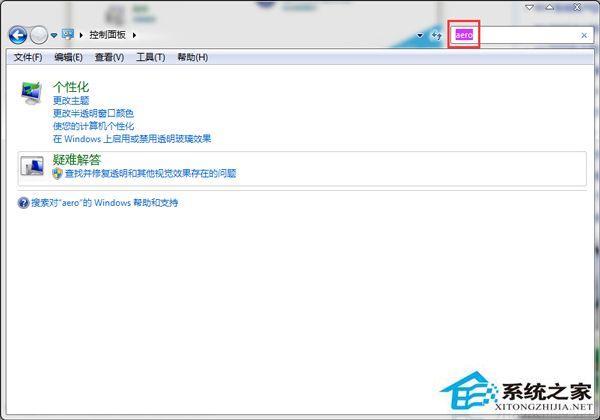Image resolution: width=600 pixels, height=420 pixels.
Task: Open 使您的计算机个性化 link
Action: (x=93, y=126)
